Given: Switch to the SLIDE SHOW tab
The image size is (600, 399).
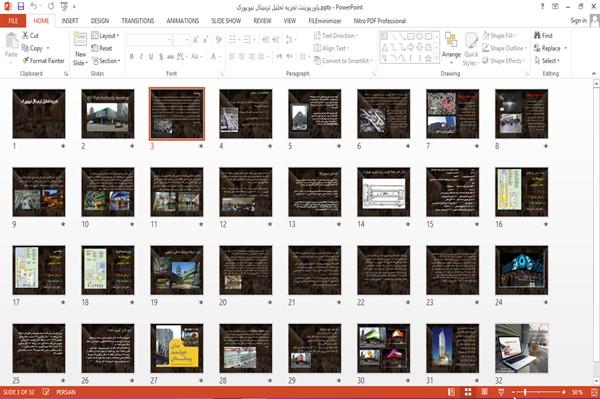Looking at the screenshot, I should click(226, 21).
